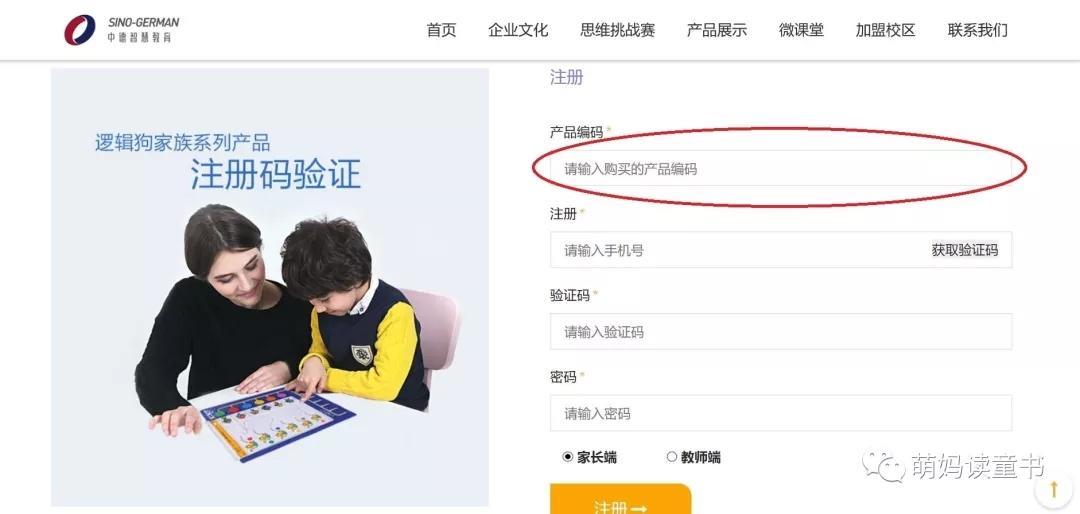This screenshot has width=1080, height=514.
Task: Click the orange 注册 submit button
Action: coord(621,499)
